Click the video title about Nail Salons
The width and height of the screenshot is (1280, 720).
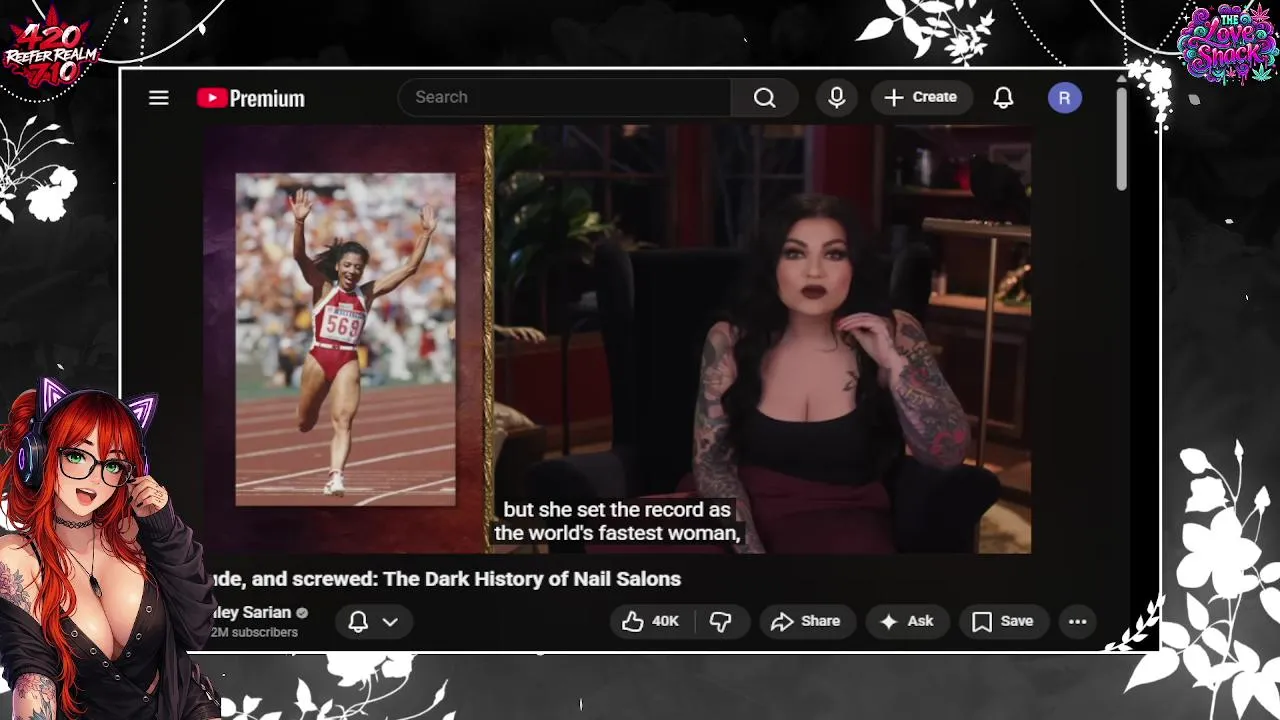click(x=445, y=579)
